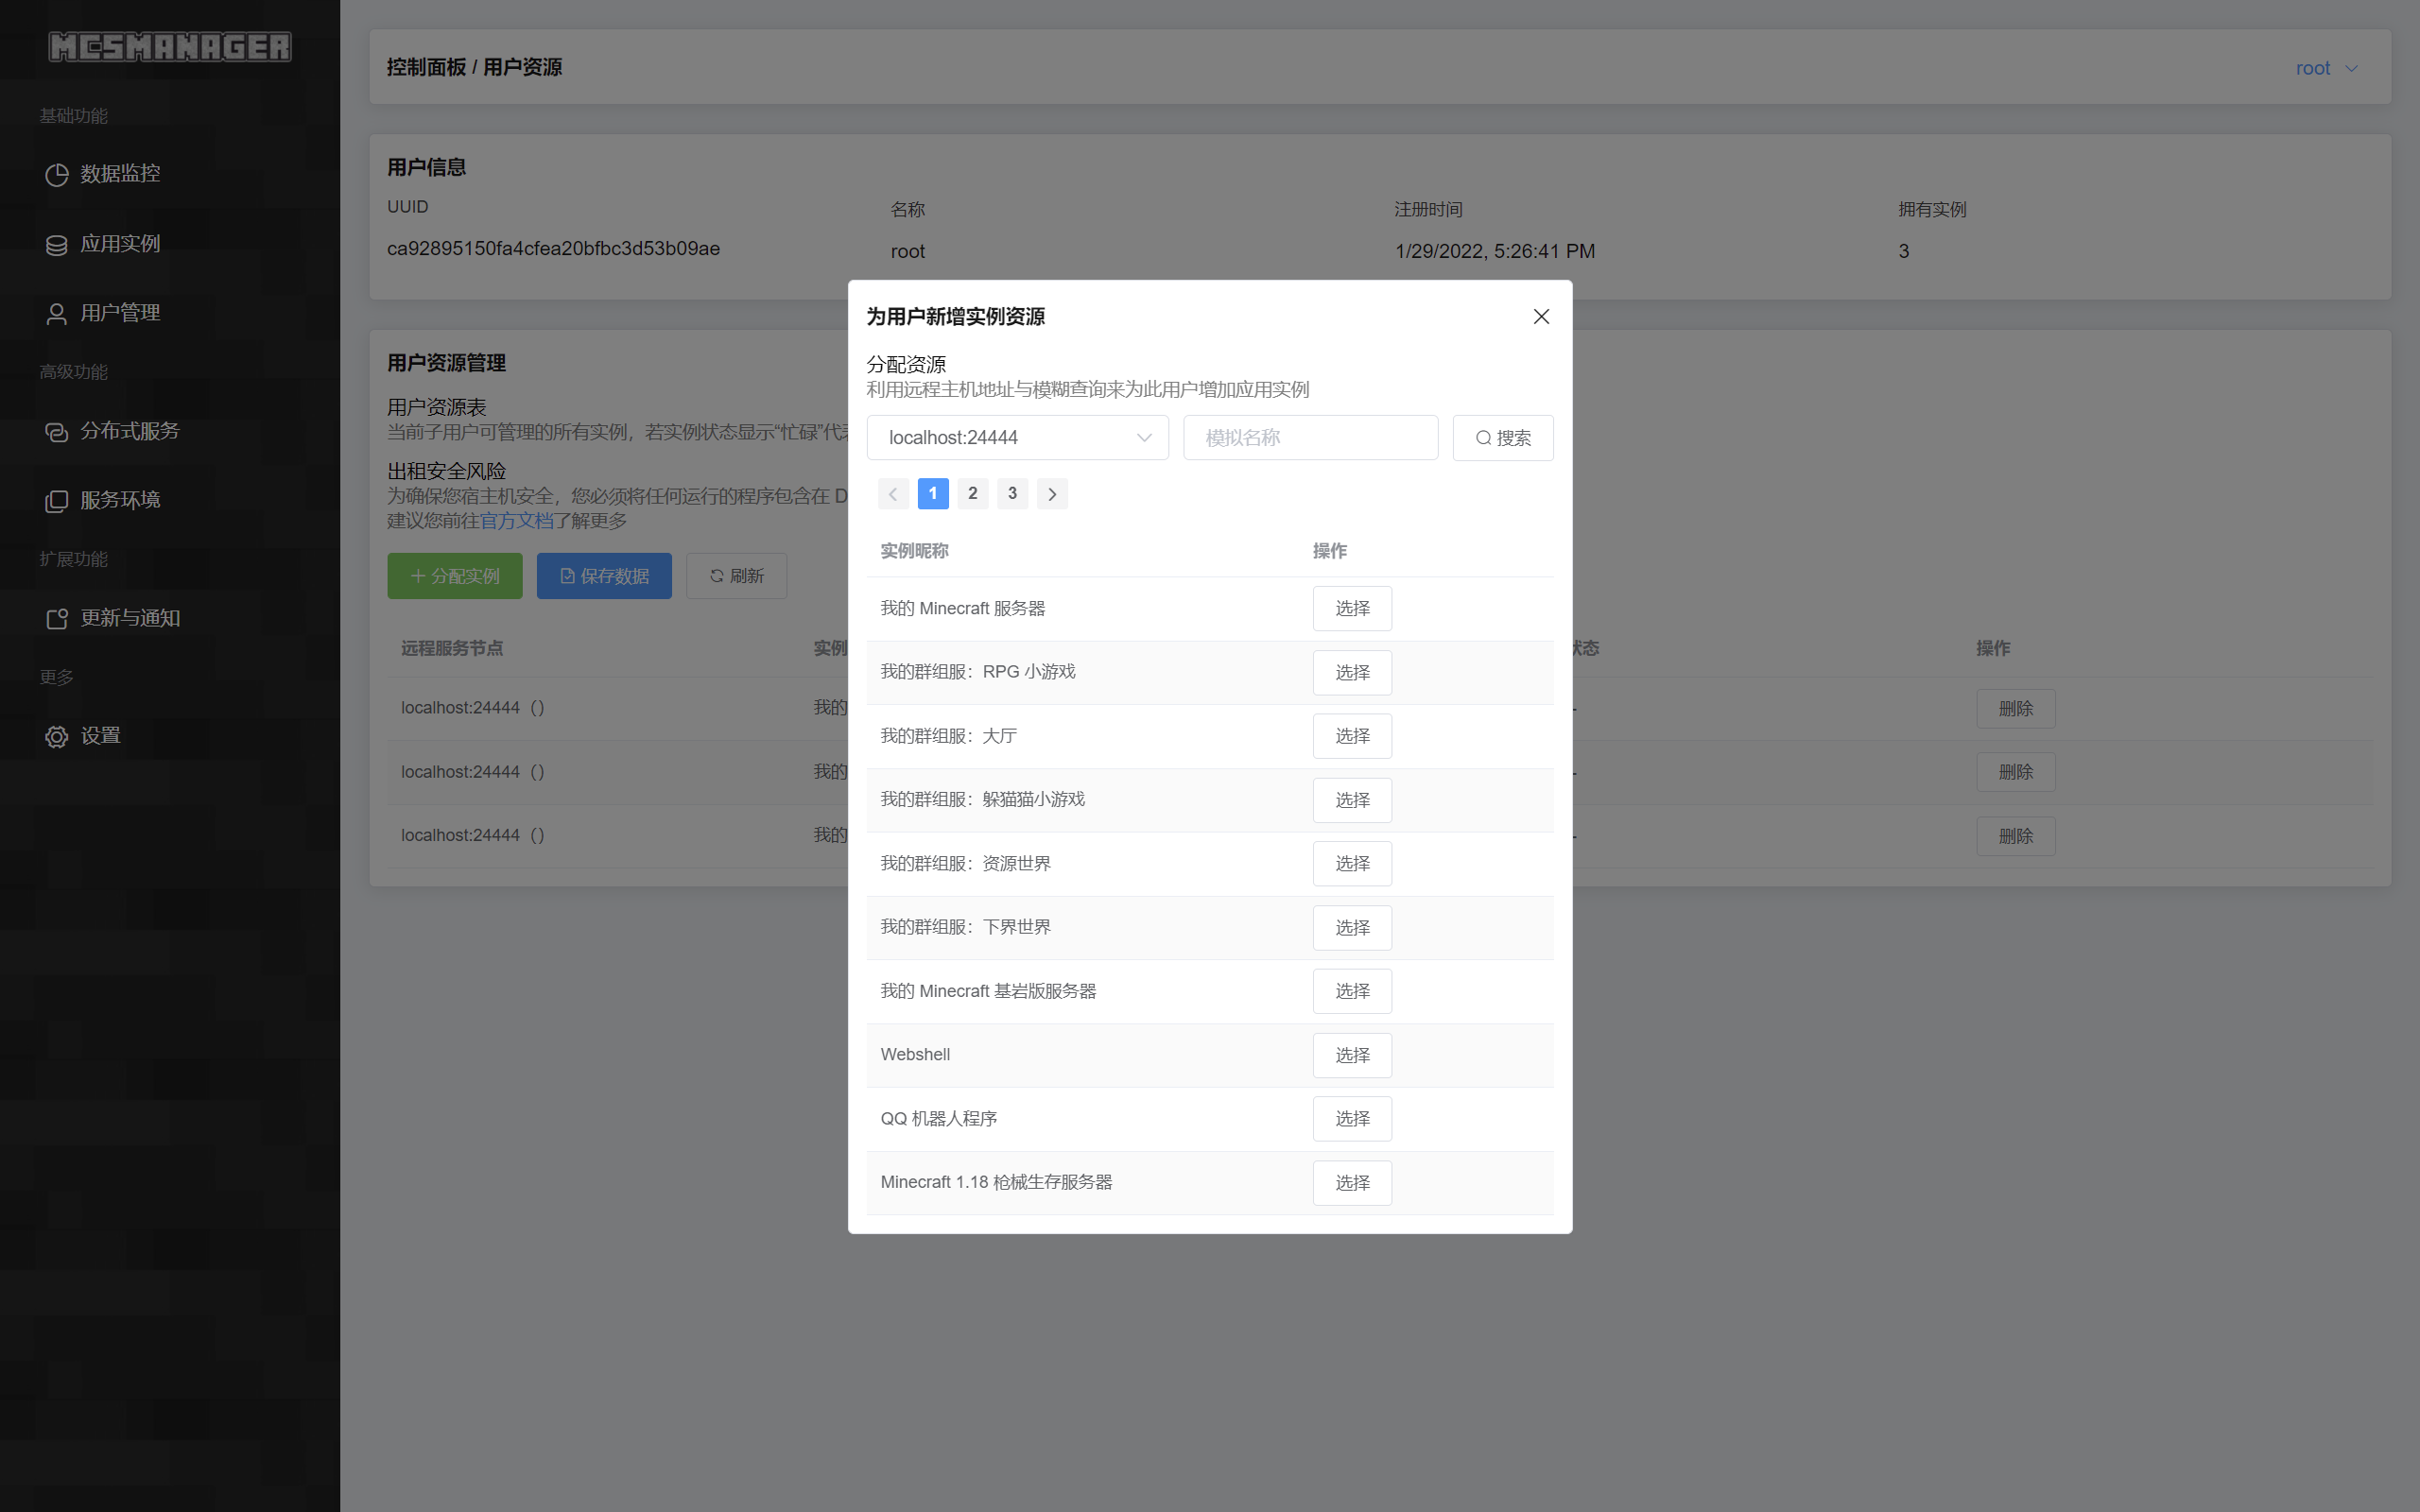The height and width of the screenshot is (1512, 2420).
Task: Click the updates and notifications icon
Action: tap(56, 619)
